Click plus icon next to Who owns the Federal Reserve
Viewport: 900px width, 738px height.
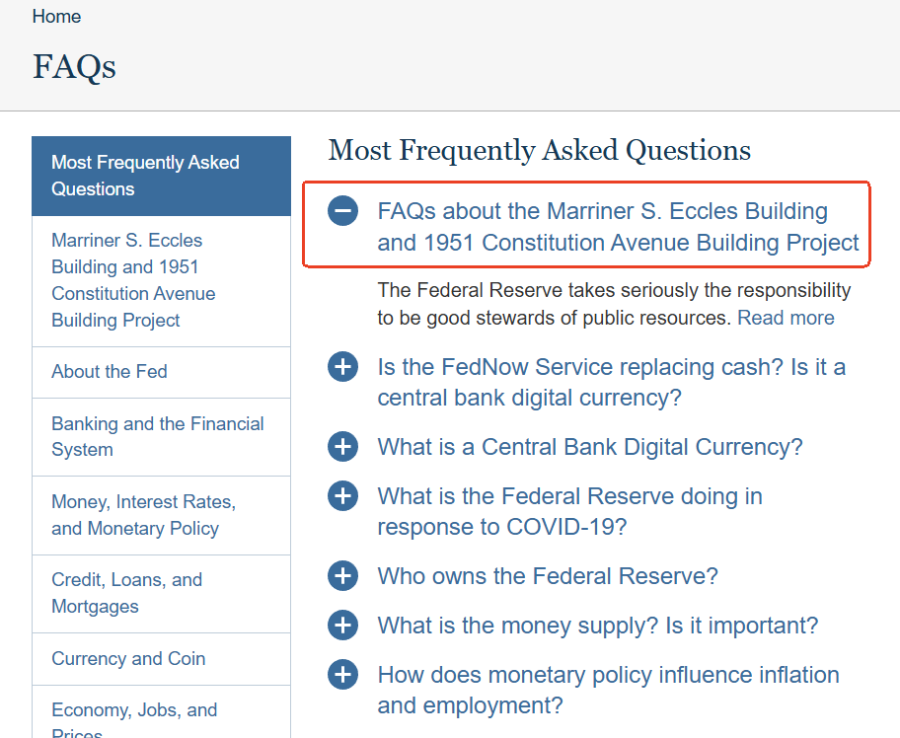pos(343,576)
